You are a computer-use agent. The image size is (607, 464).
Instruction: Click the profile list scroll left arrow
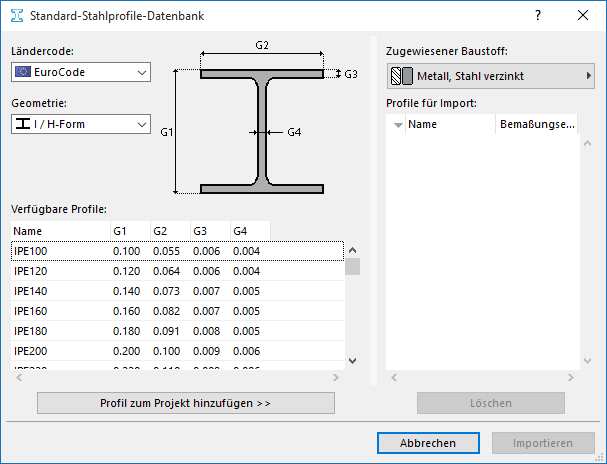click(x=19, y=377)
